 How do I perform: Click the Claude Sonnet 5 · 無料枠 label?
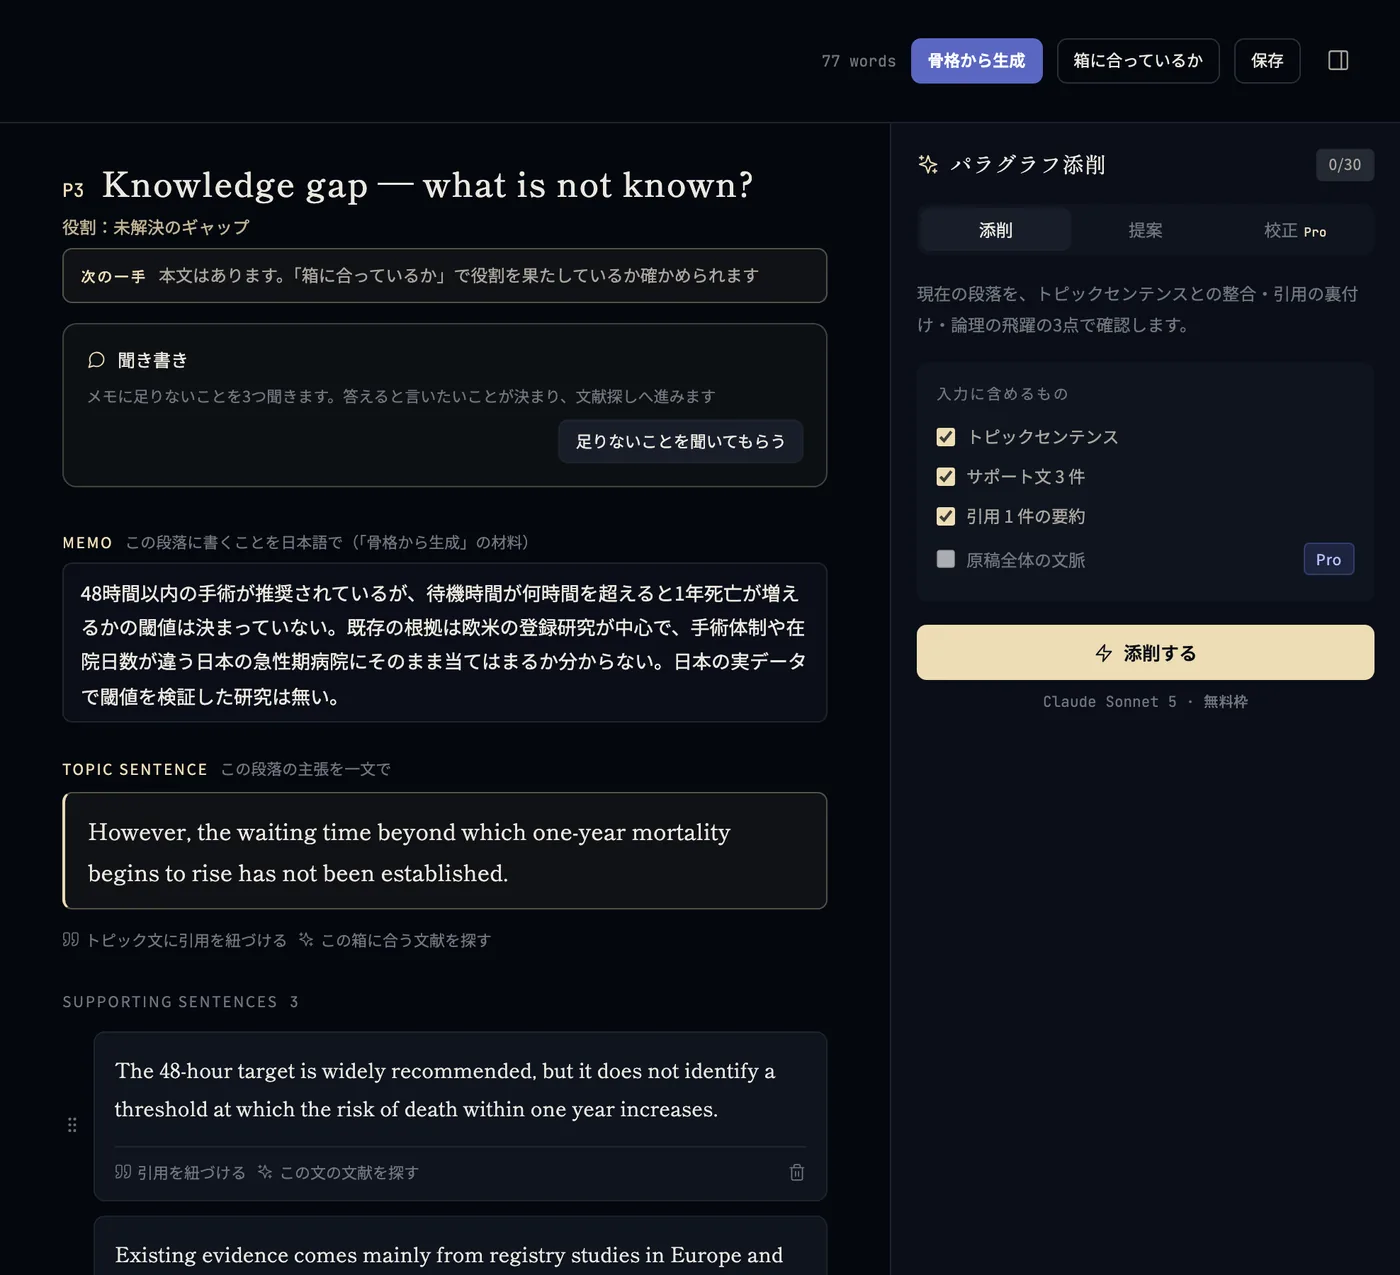coord(1145,702)
